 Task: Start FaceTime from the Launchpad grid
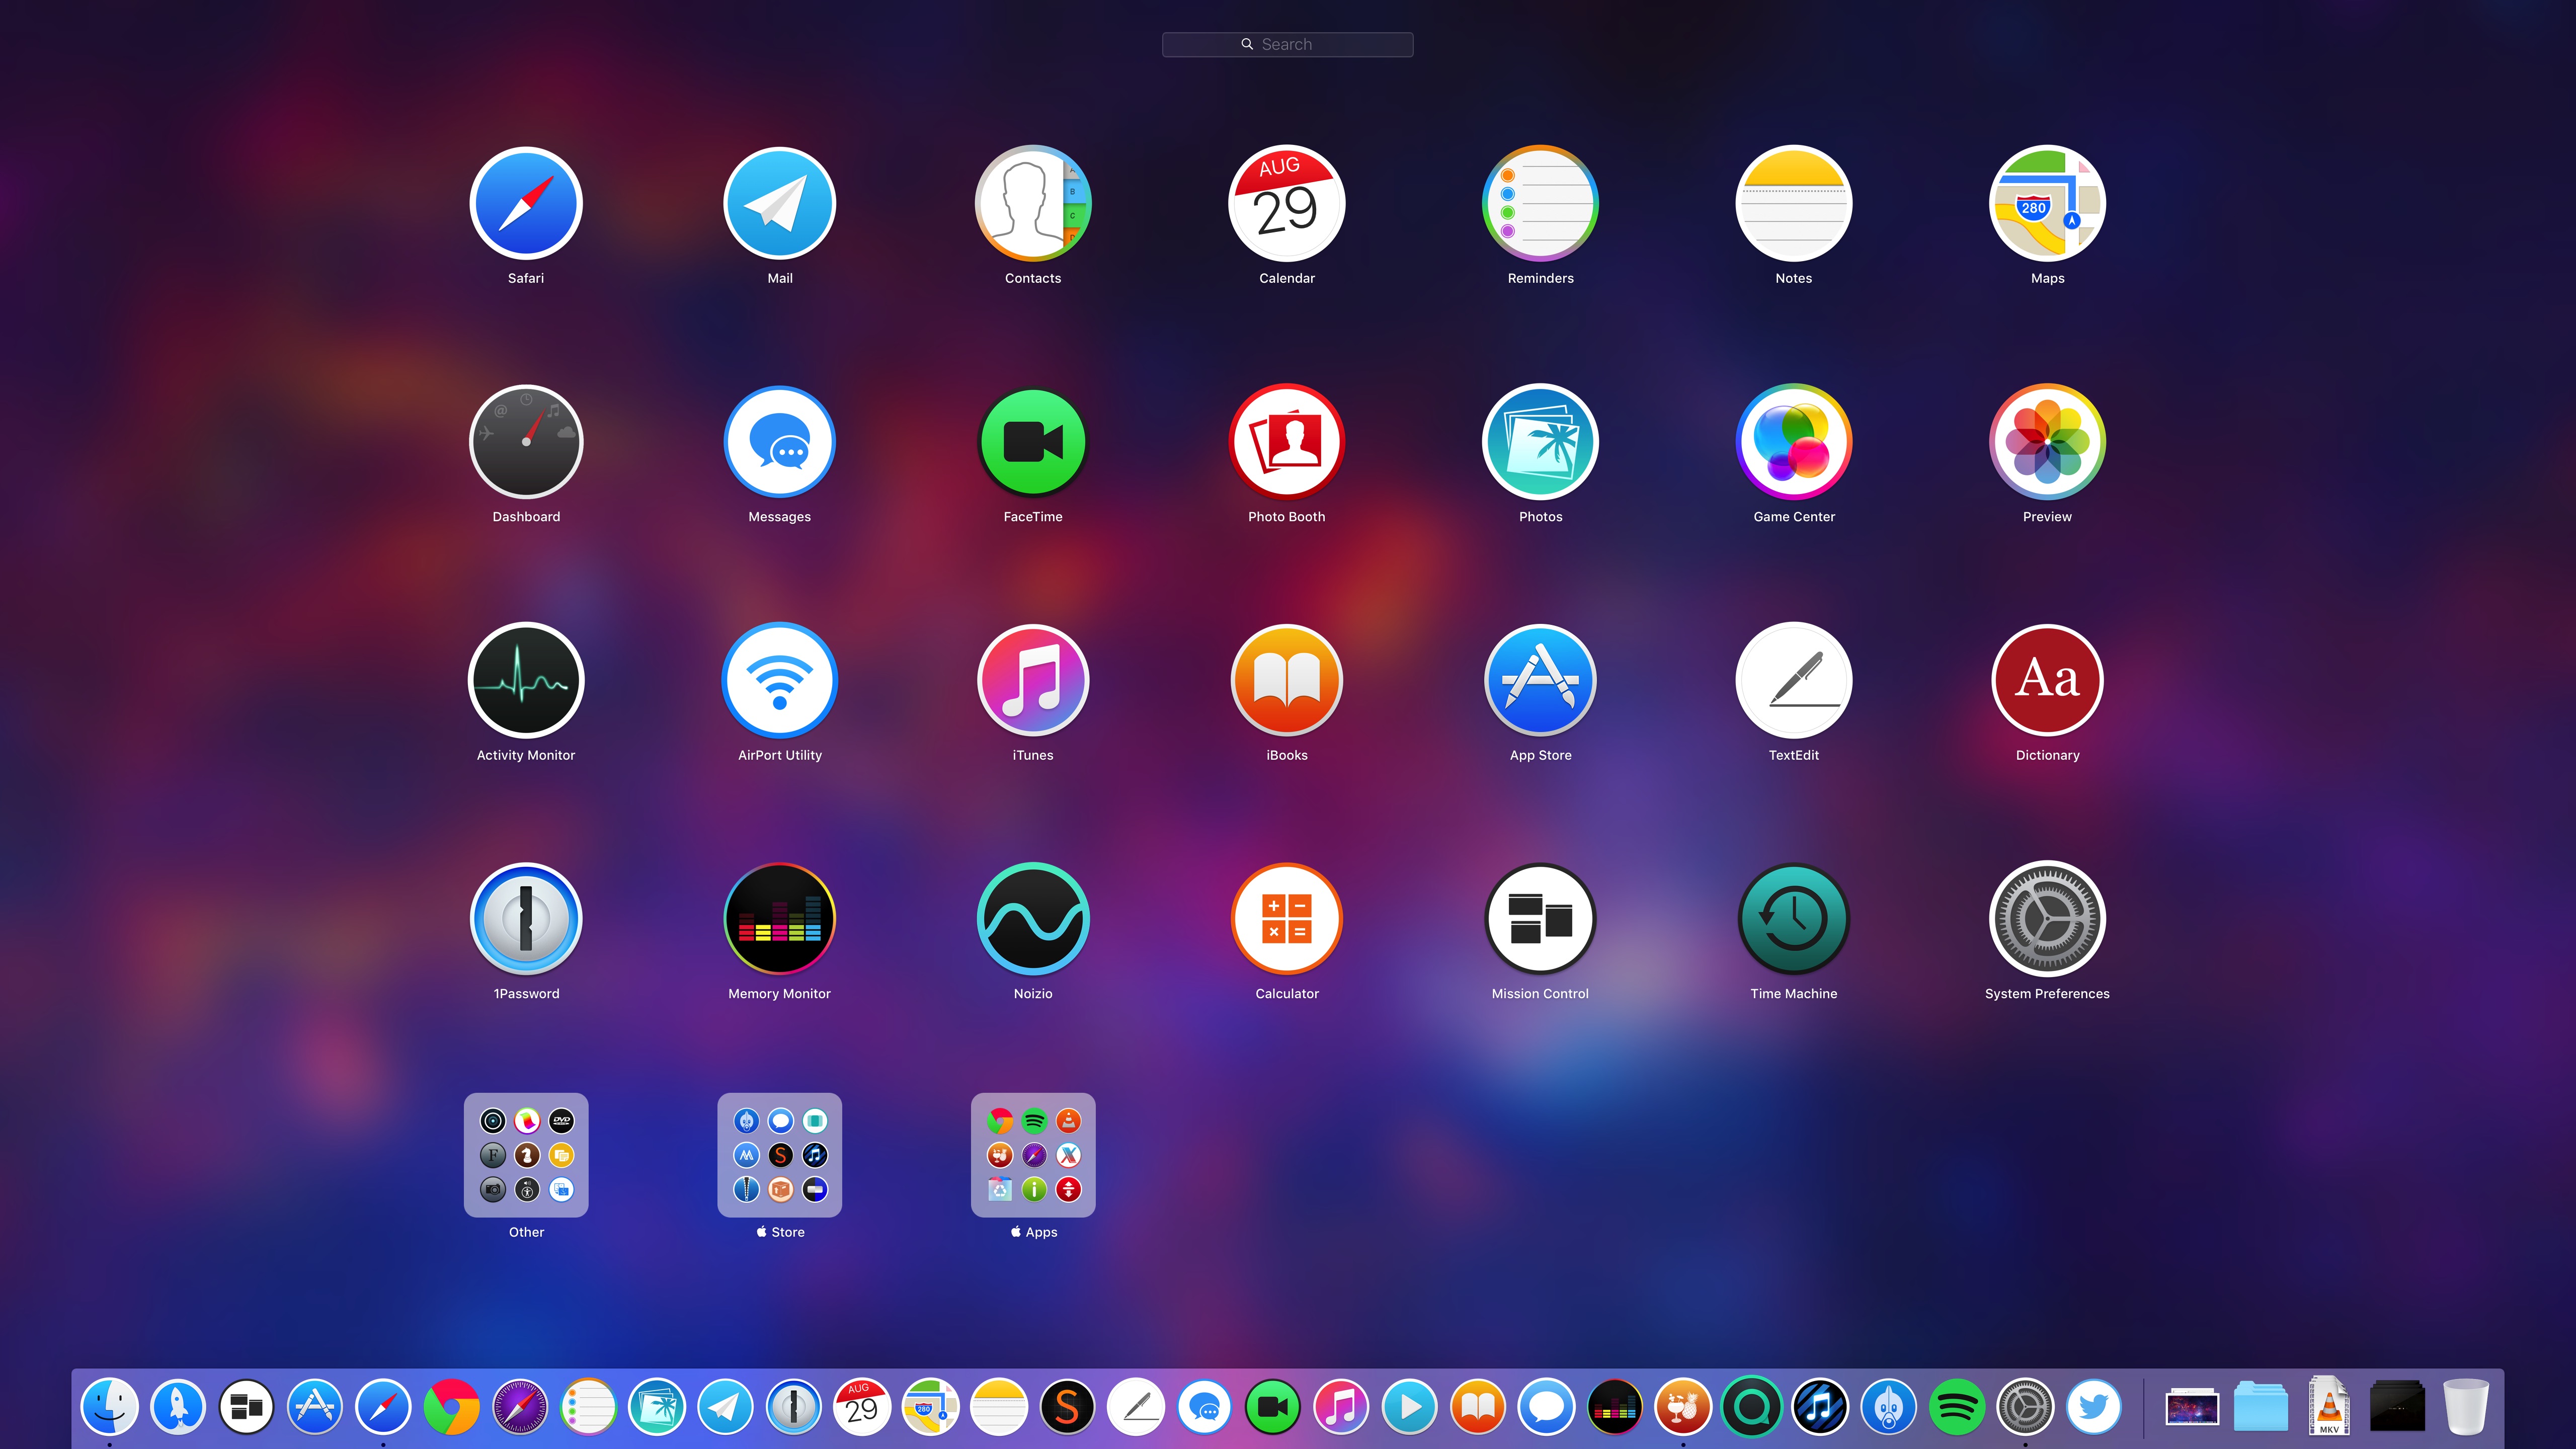(1033, 441)
